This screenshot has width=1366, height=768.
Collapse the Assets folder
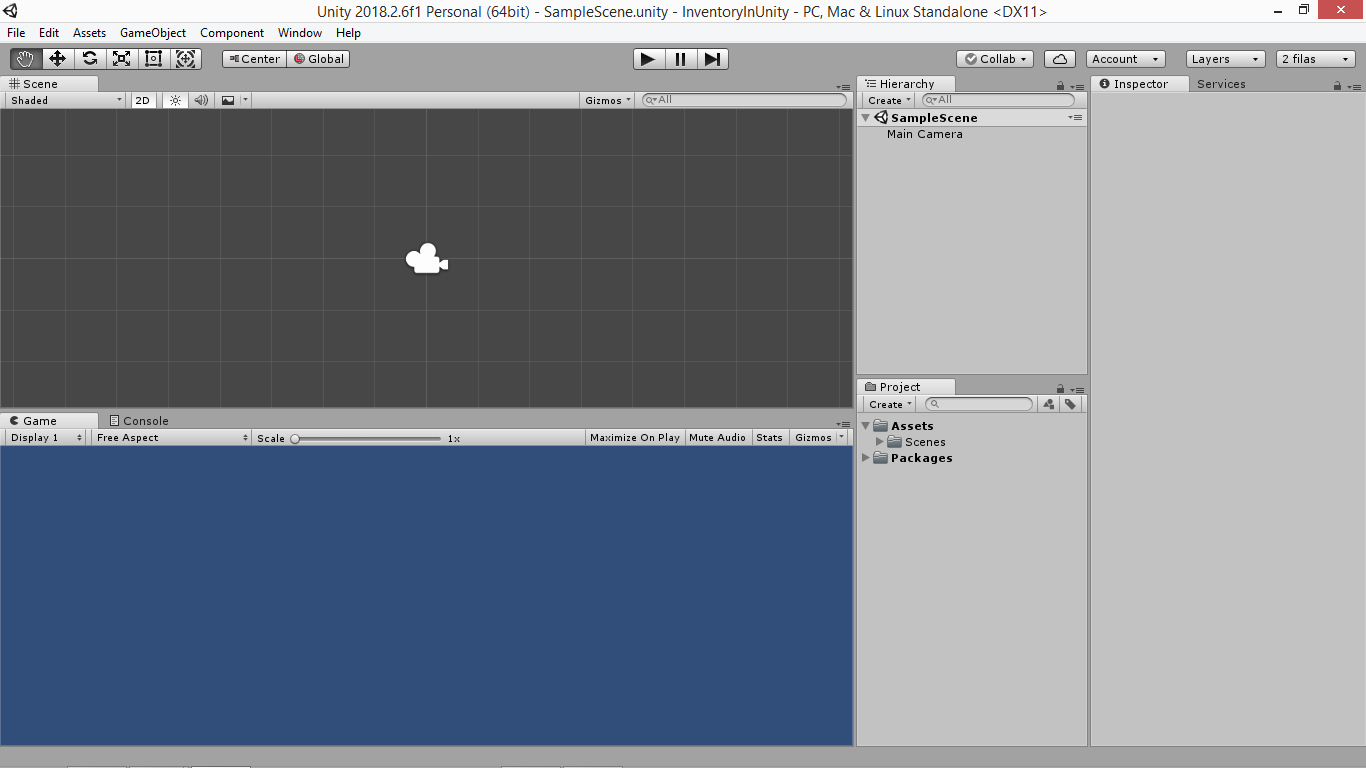pyautogui.click(x=866, y=426)
